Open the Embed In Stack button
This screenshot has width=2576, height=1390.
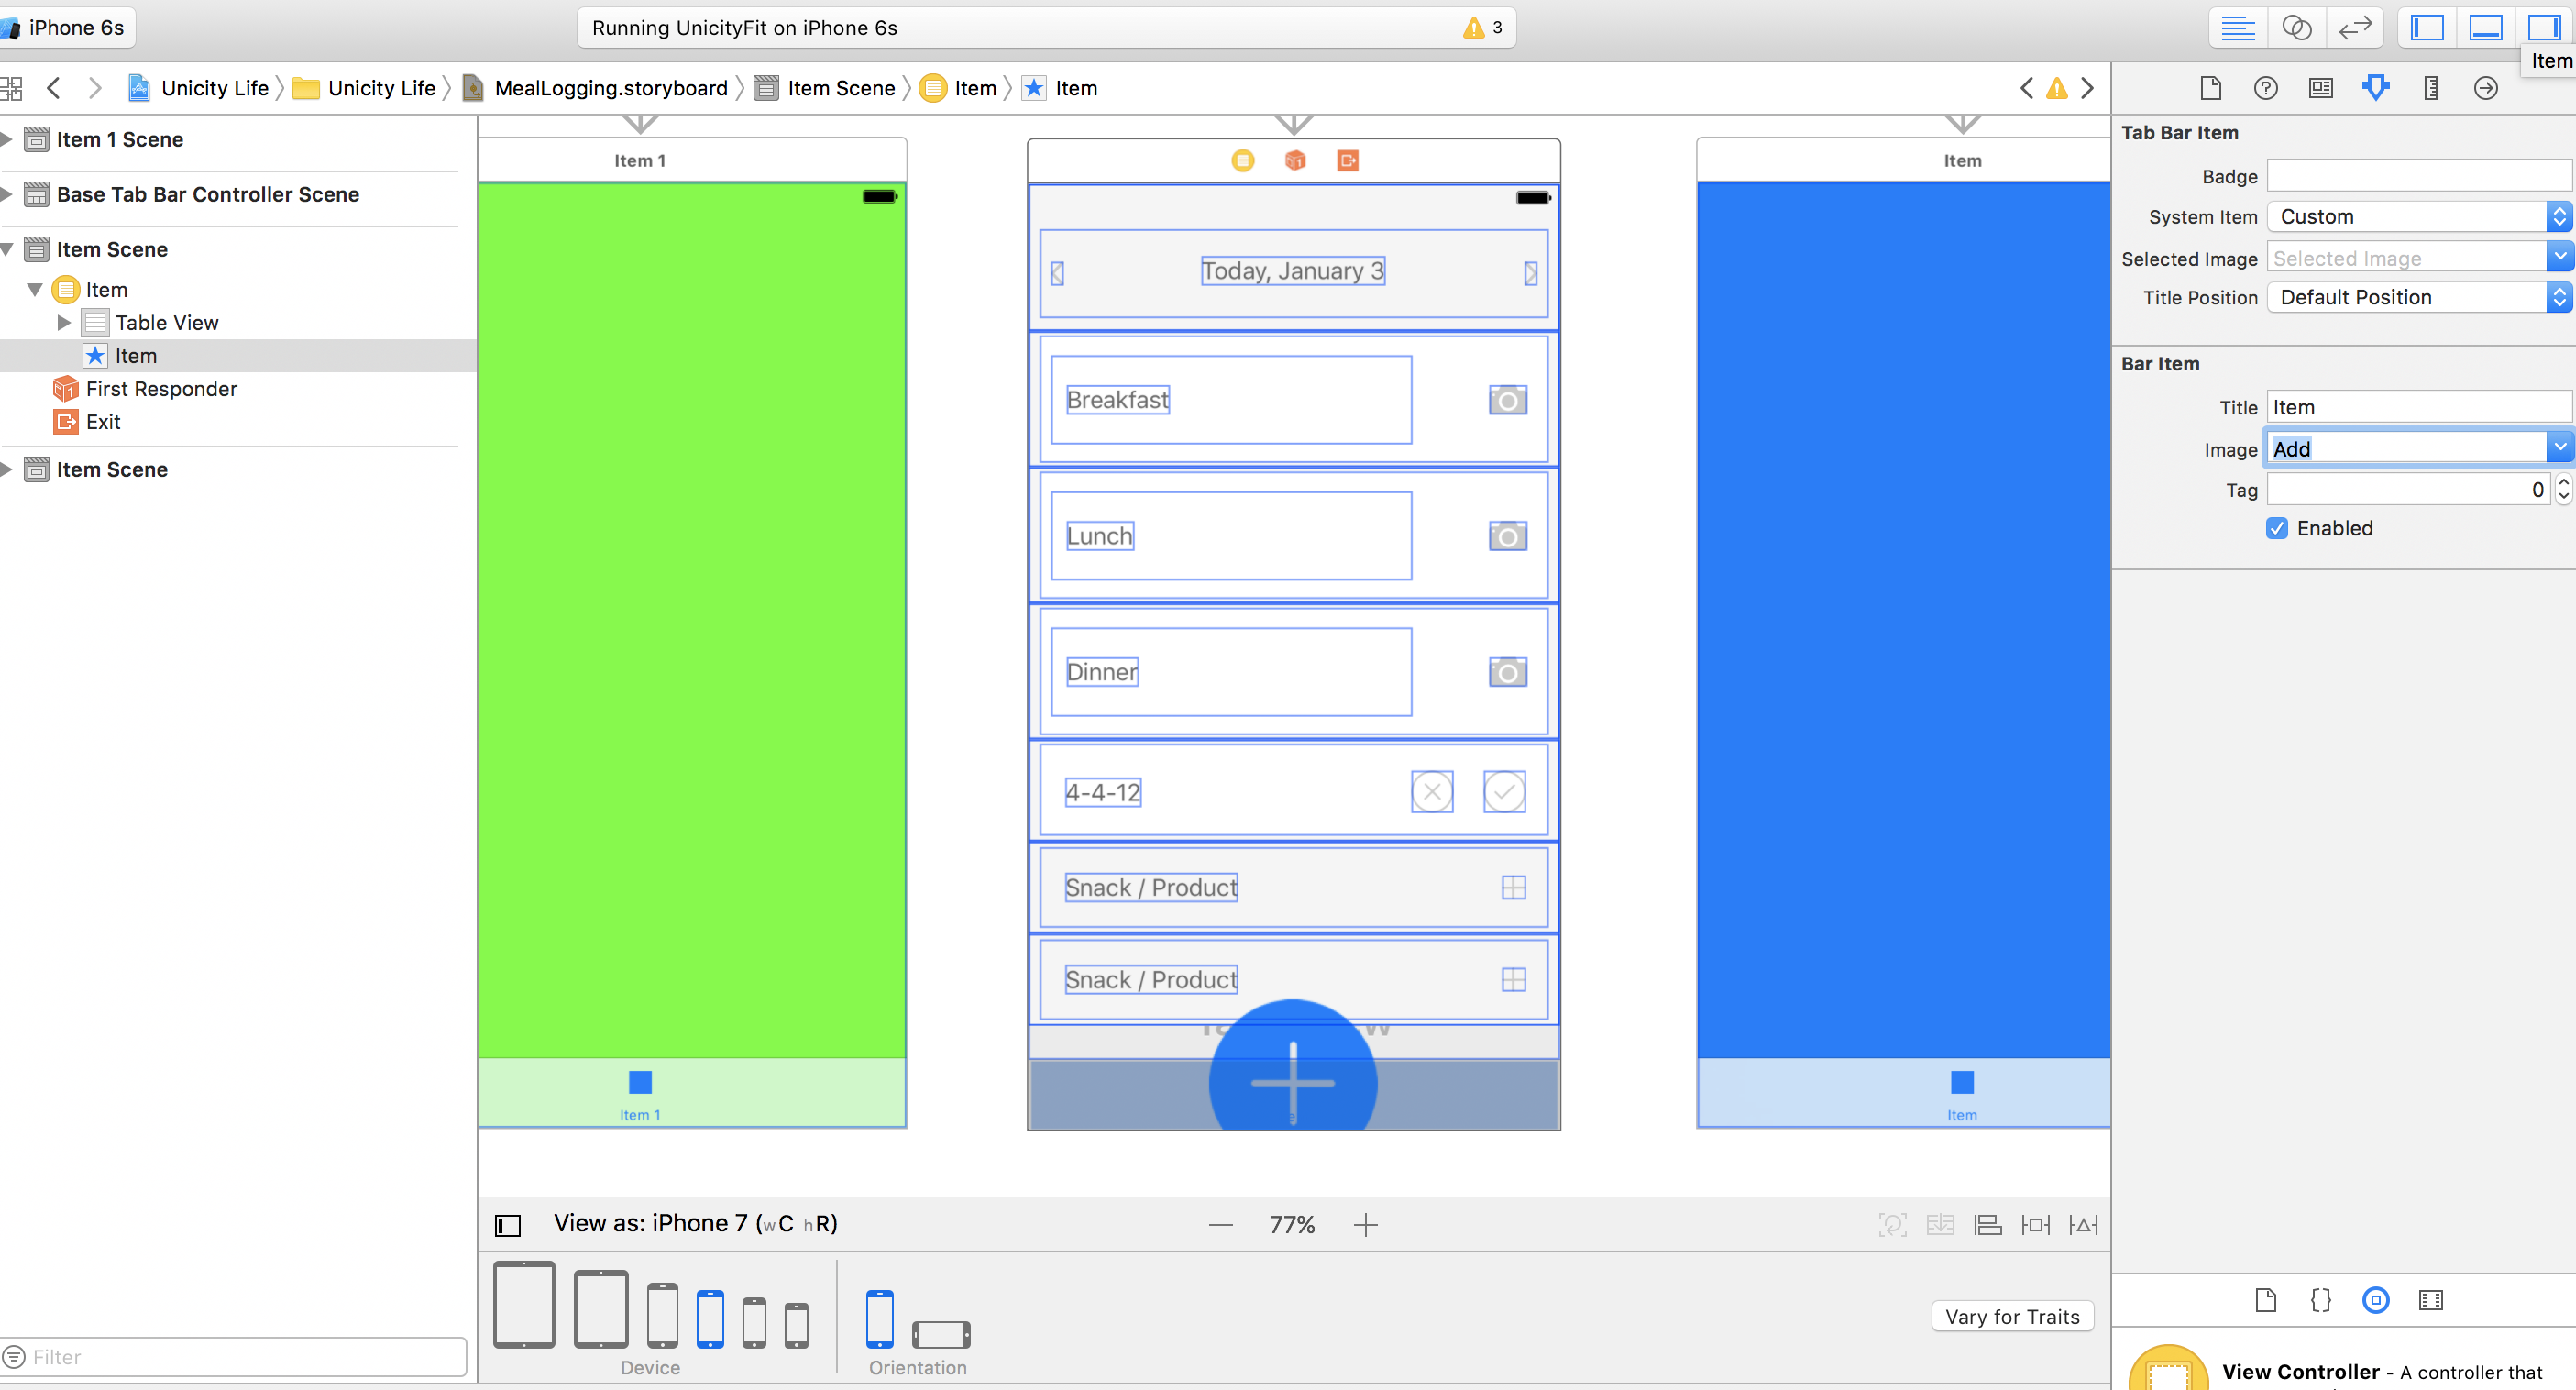pos(1940,1224)
